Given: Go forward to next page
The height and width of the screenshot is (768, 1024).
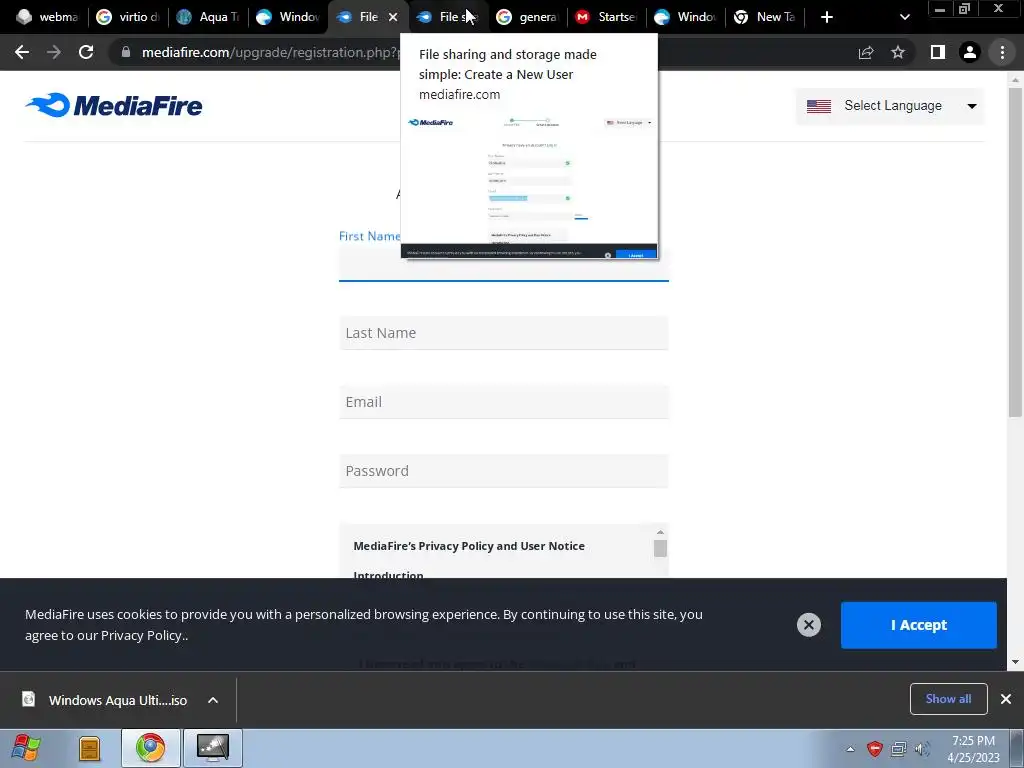Looking at the screenshot, I should [54, 52].
